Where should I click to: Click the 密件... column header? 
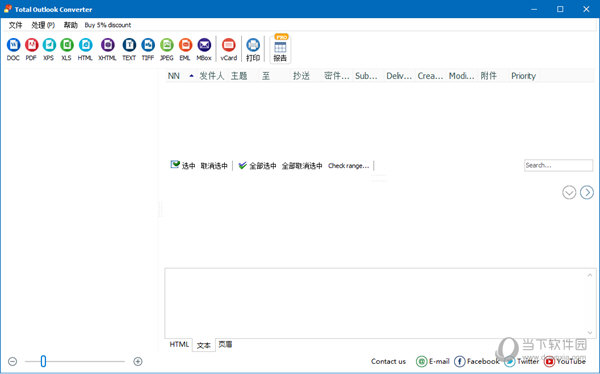(337, 76)
